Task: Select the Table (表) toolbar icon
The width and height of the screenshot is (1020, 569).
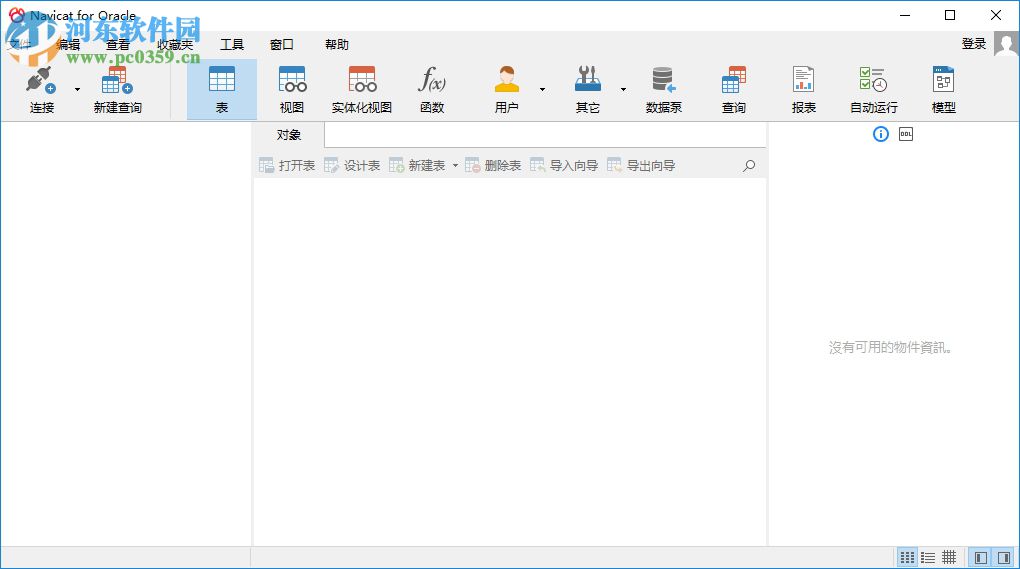Action: coord(222,90)
